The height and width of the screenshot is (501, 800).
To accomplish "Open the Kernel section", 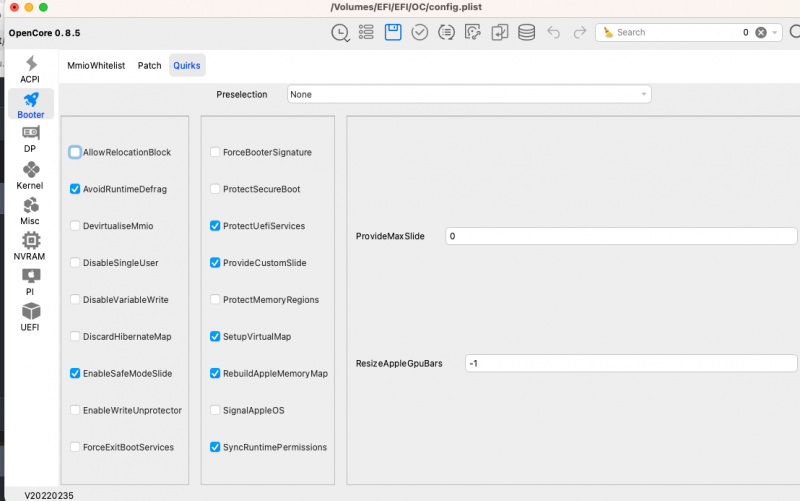I will pos(30,175).
